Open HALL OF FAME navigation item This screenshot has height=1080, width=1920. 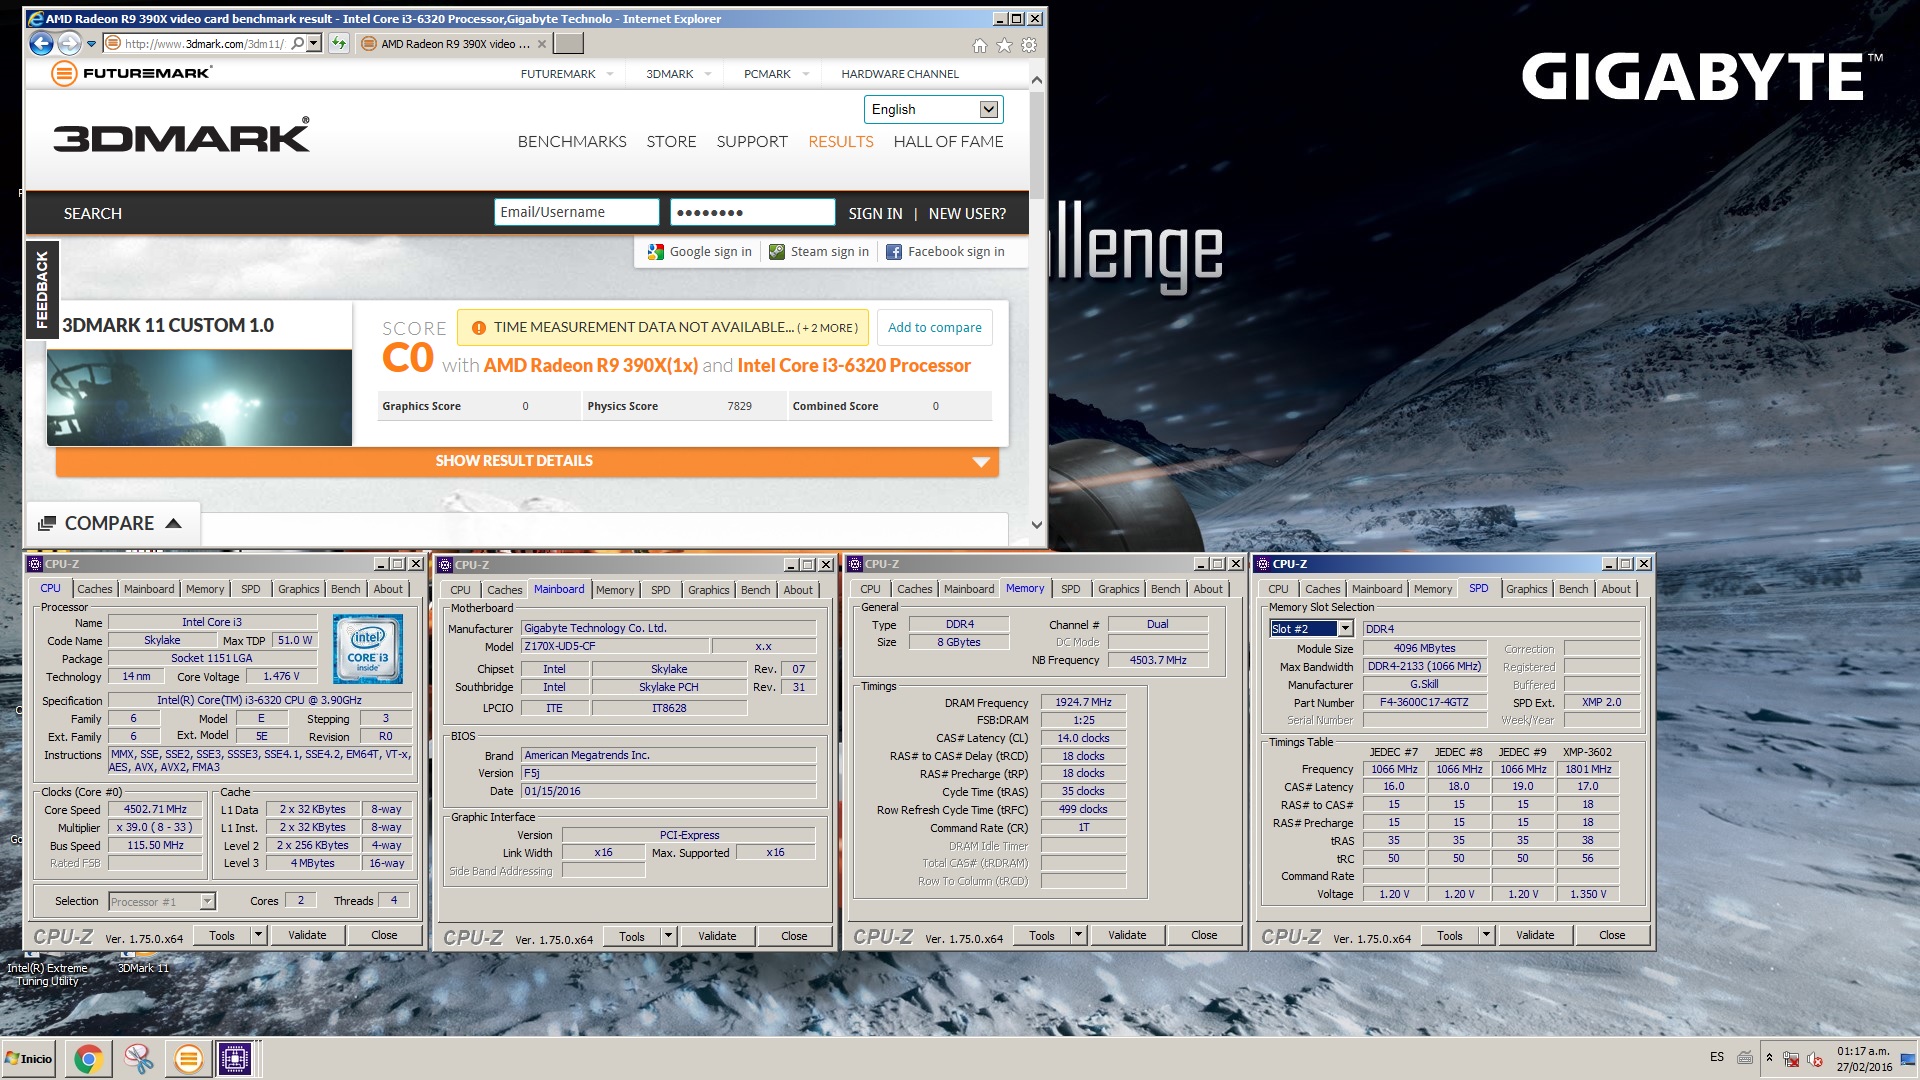click(948, 142)
